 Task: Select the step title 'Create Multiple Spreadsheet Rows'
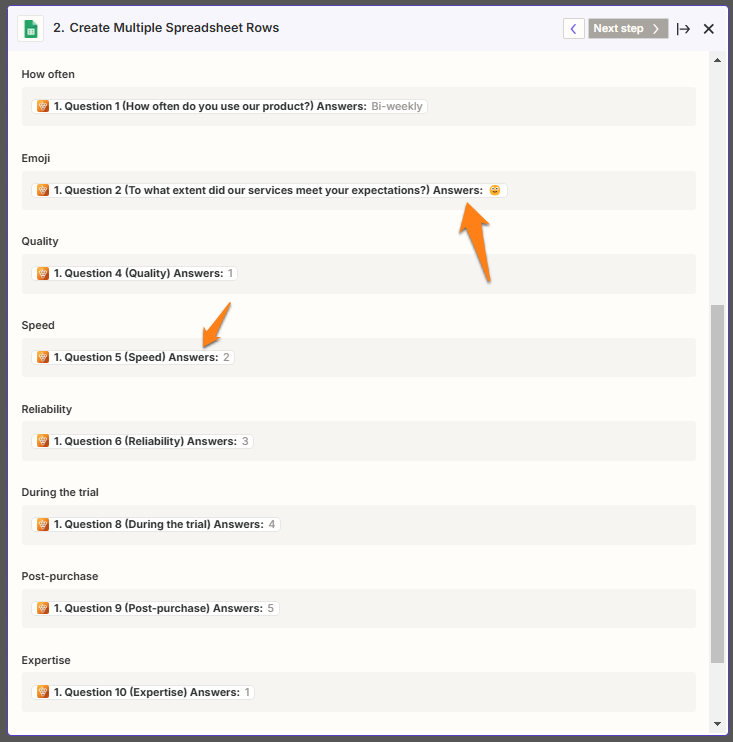174,28
